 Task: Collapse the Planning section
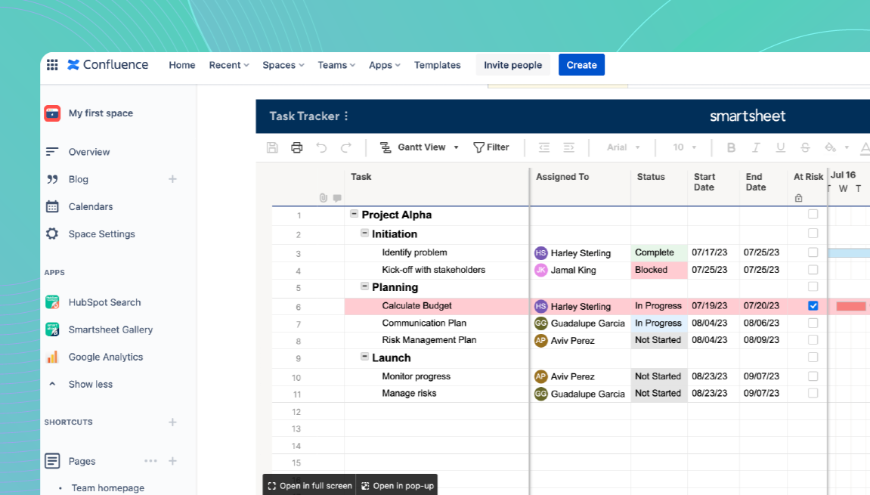click(x=365, y=286)
